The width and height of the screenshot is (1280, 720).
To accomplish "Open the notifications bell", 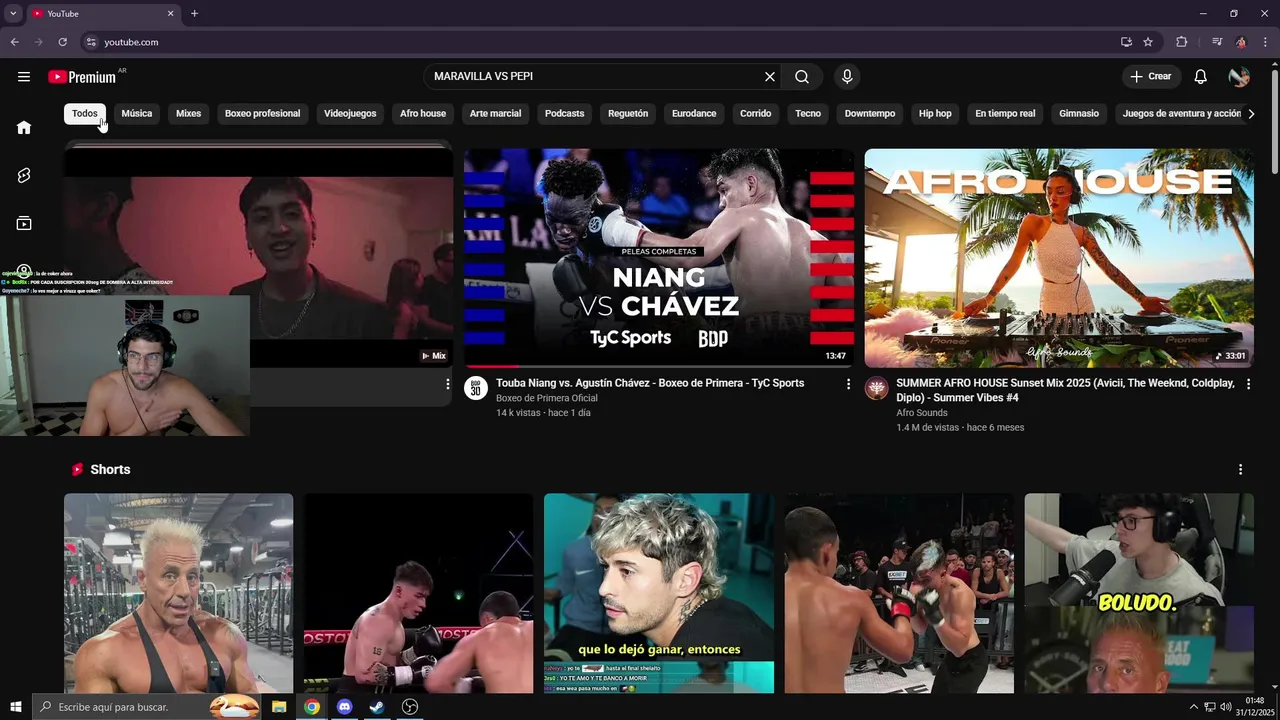I will pyautogui.click(x=1201, y=77).
